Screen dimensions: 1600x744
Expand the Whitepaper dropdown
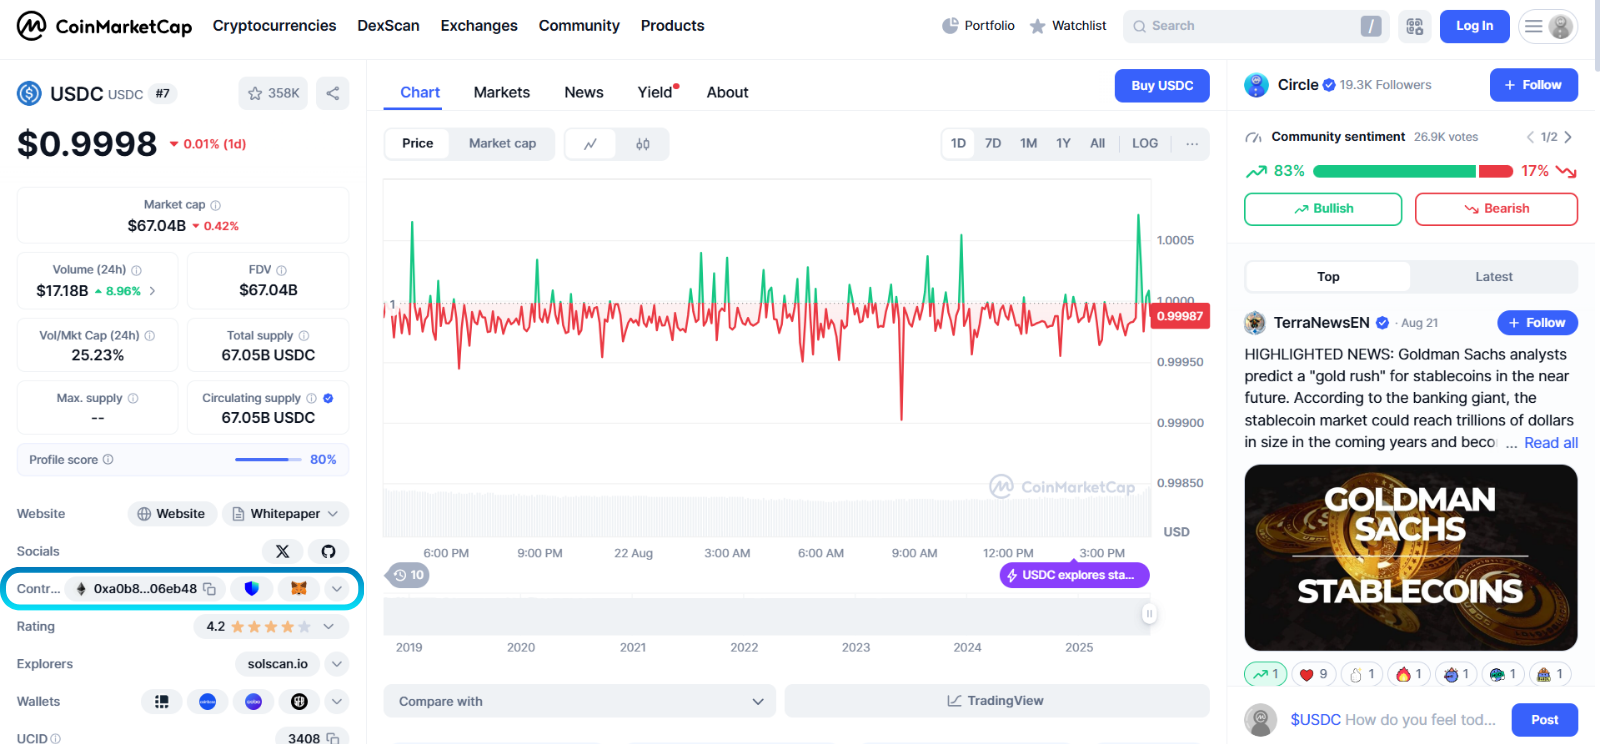285,514
